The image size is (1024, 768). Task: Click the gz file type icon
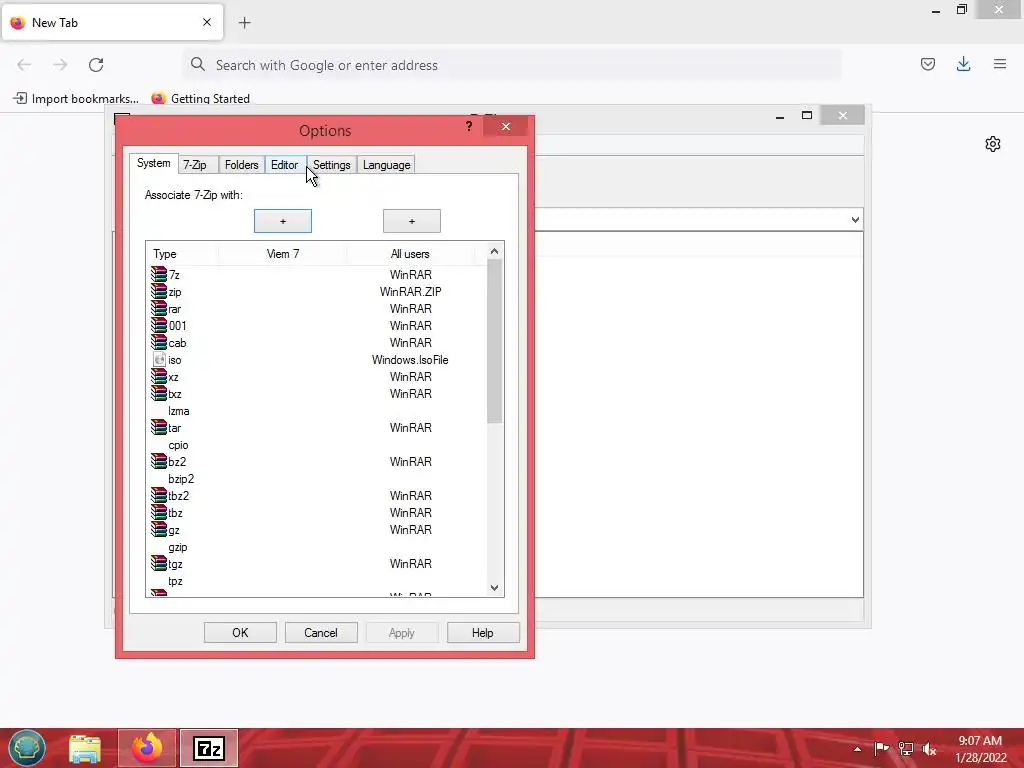coord(159,529)
